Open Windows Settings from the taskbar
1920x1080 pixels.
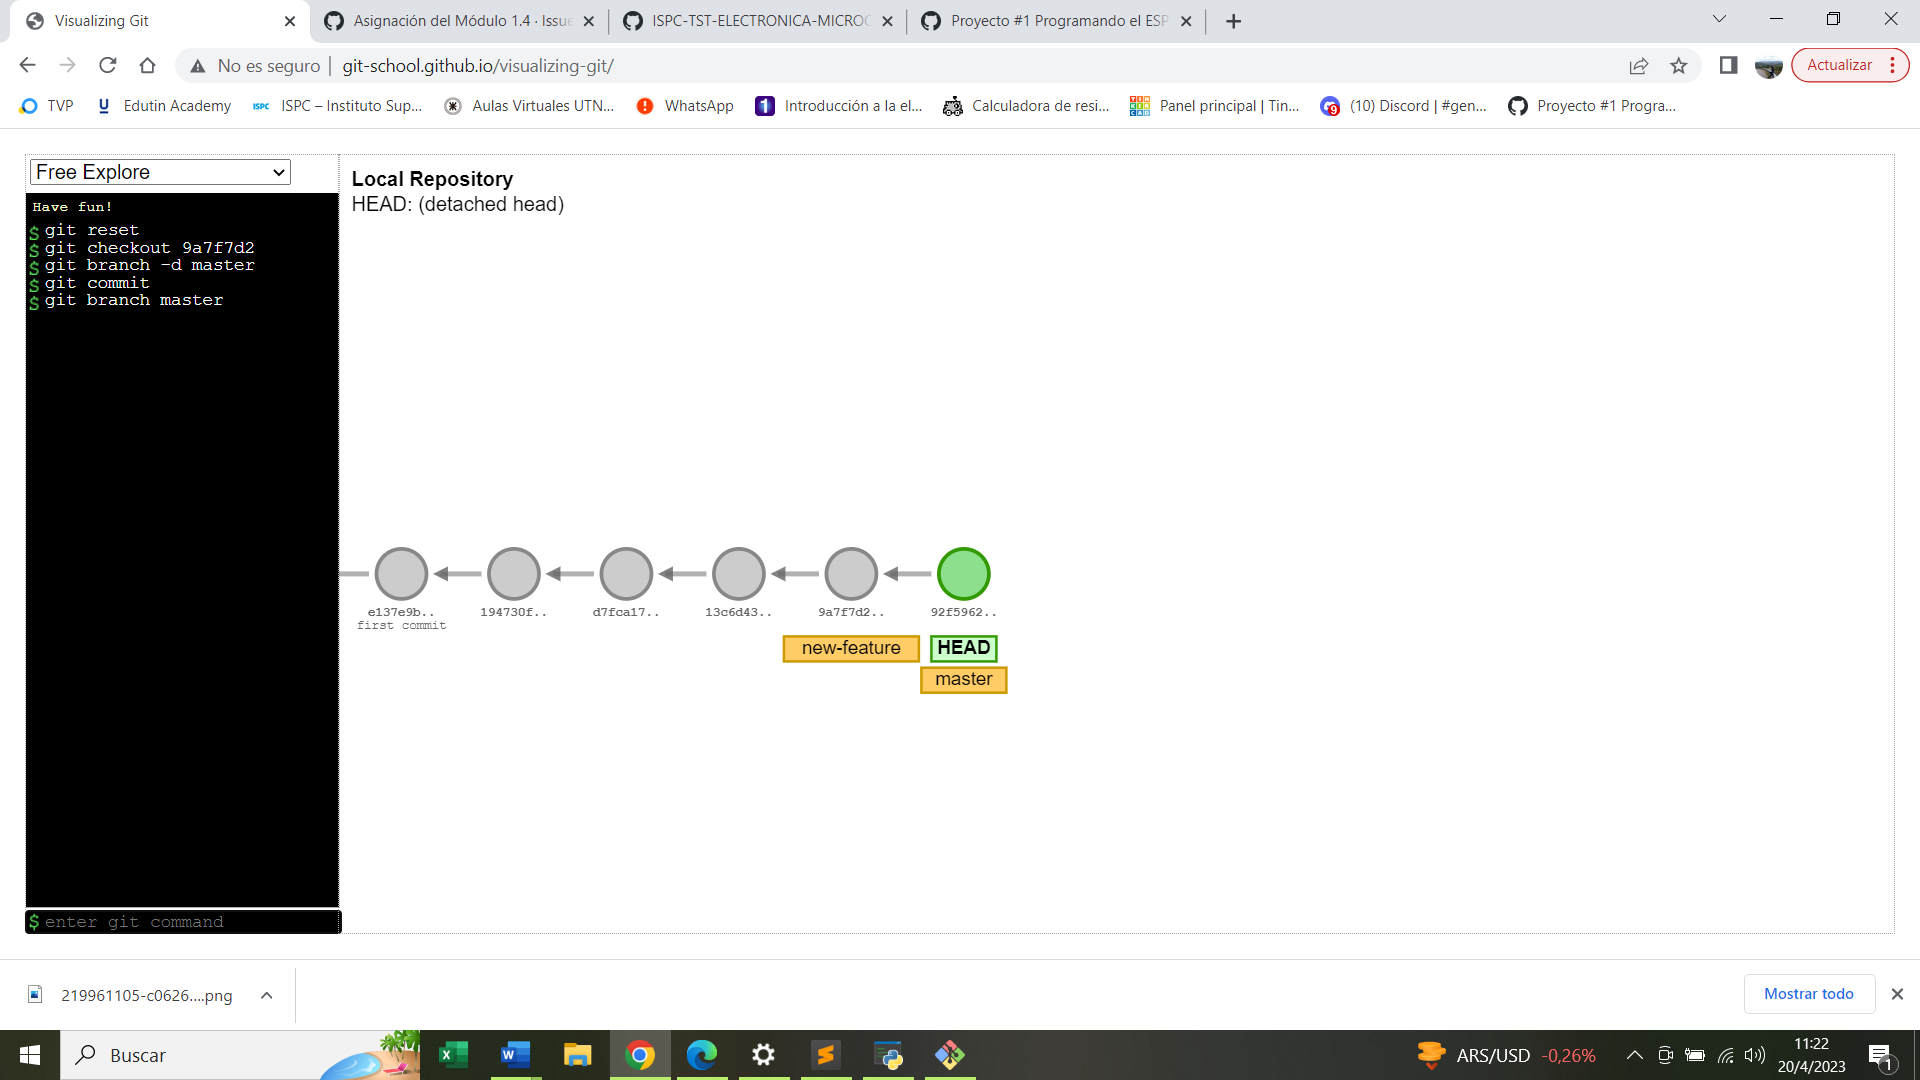point(763,1055)
